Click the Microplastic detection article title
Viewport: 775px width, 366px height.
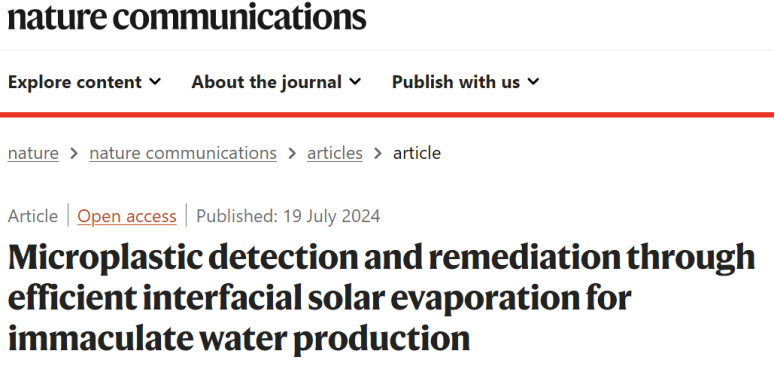[381, 298]
